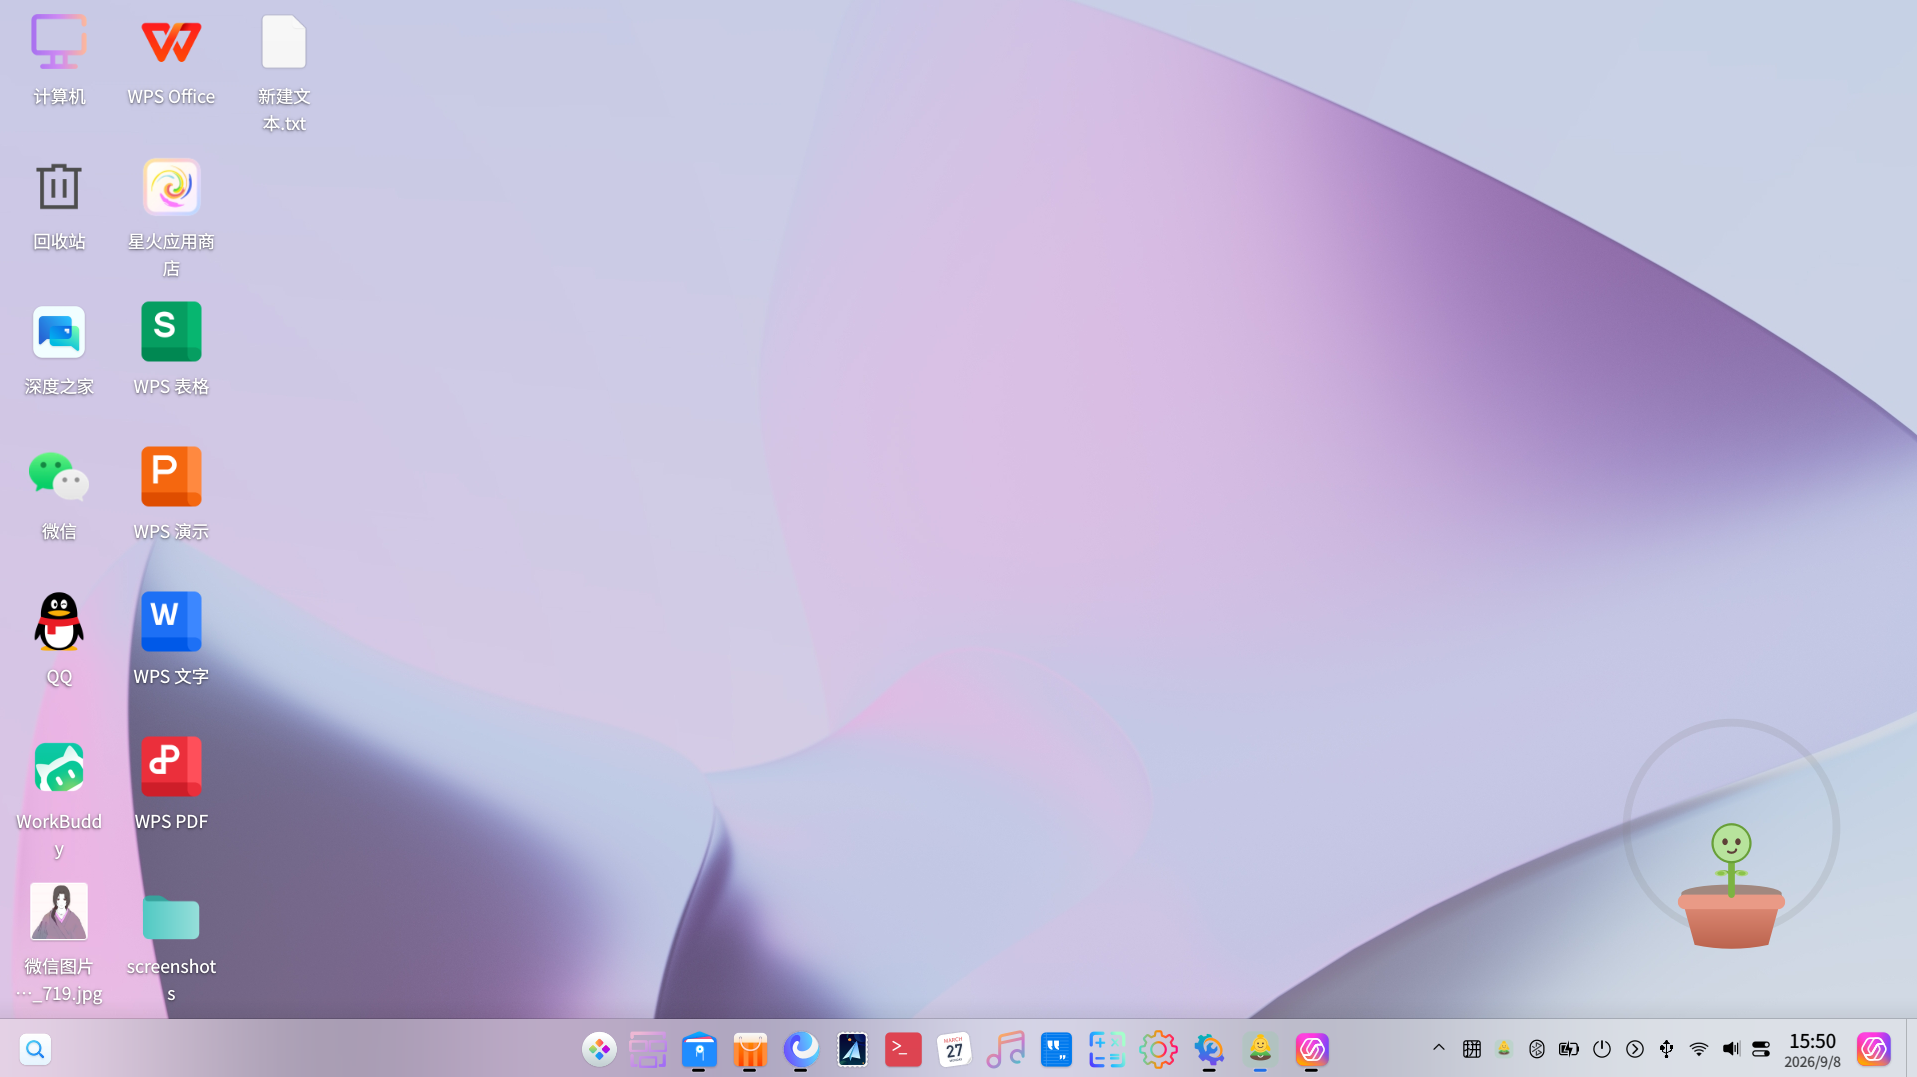Select the 微信 WeChat icon

[x=59, y=495]
